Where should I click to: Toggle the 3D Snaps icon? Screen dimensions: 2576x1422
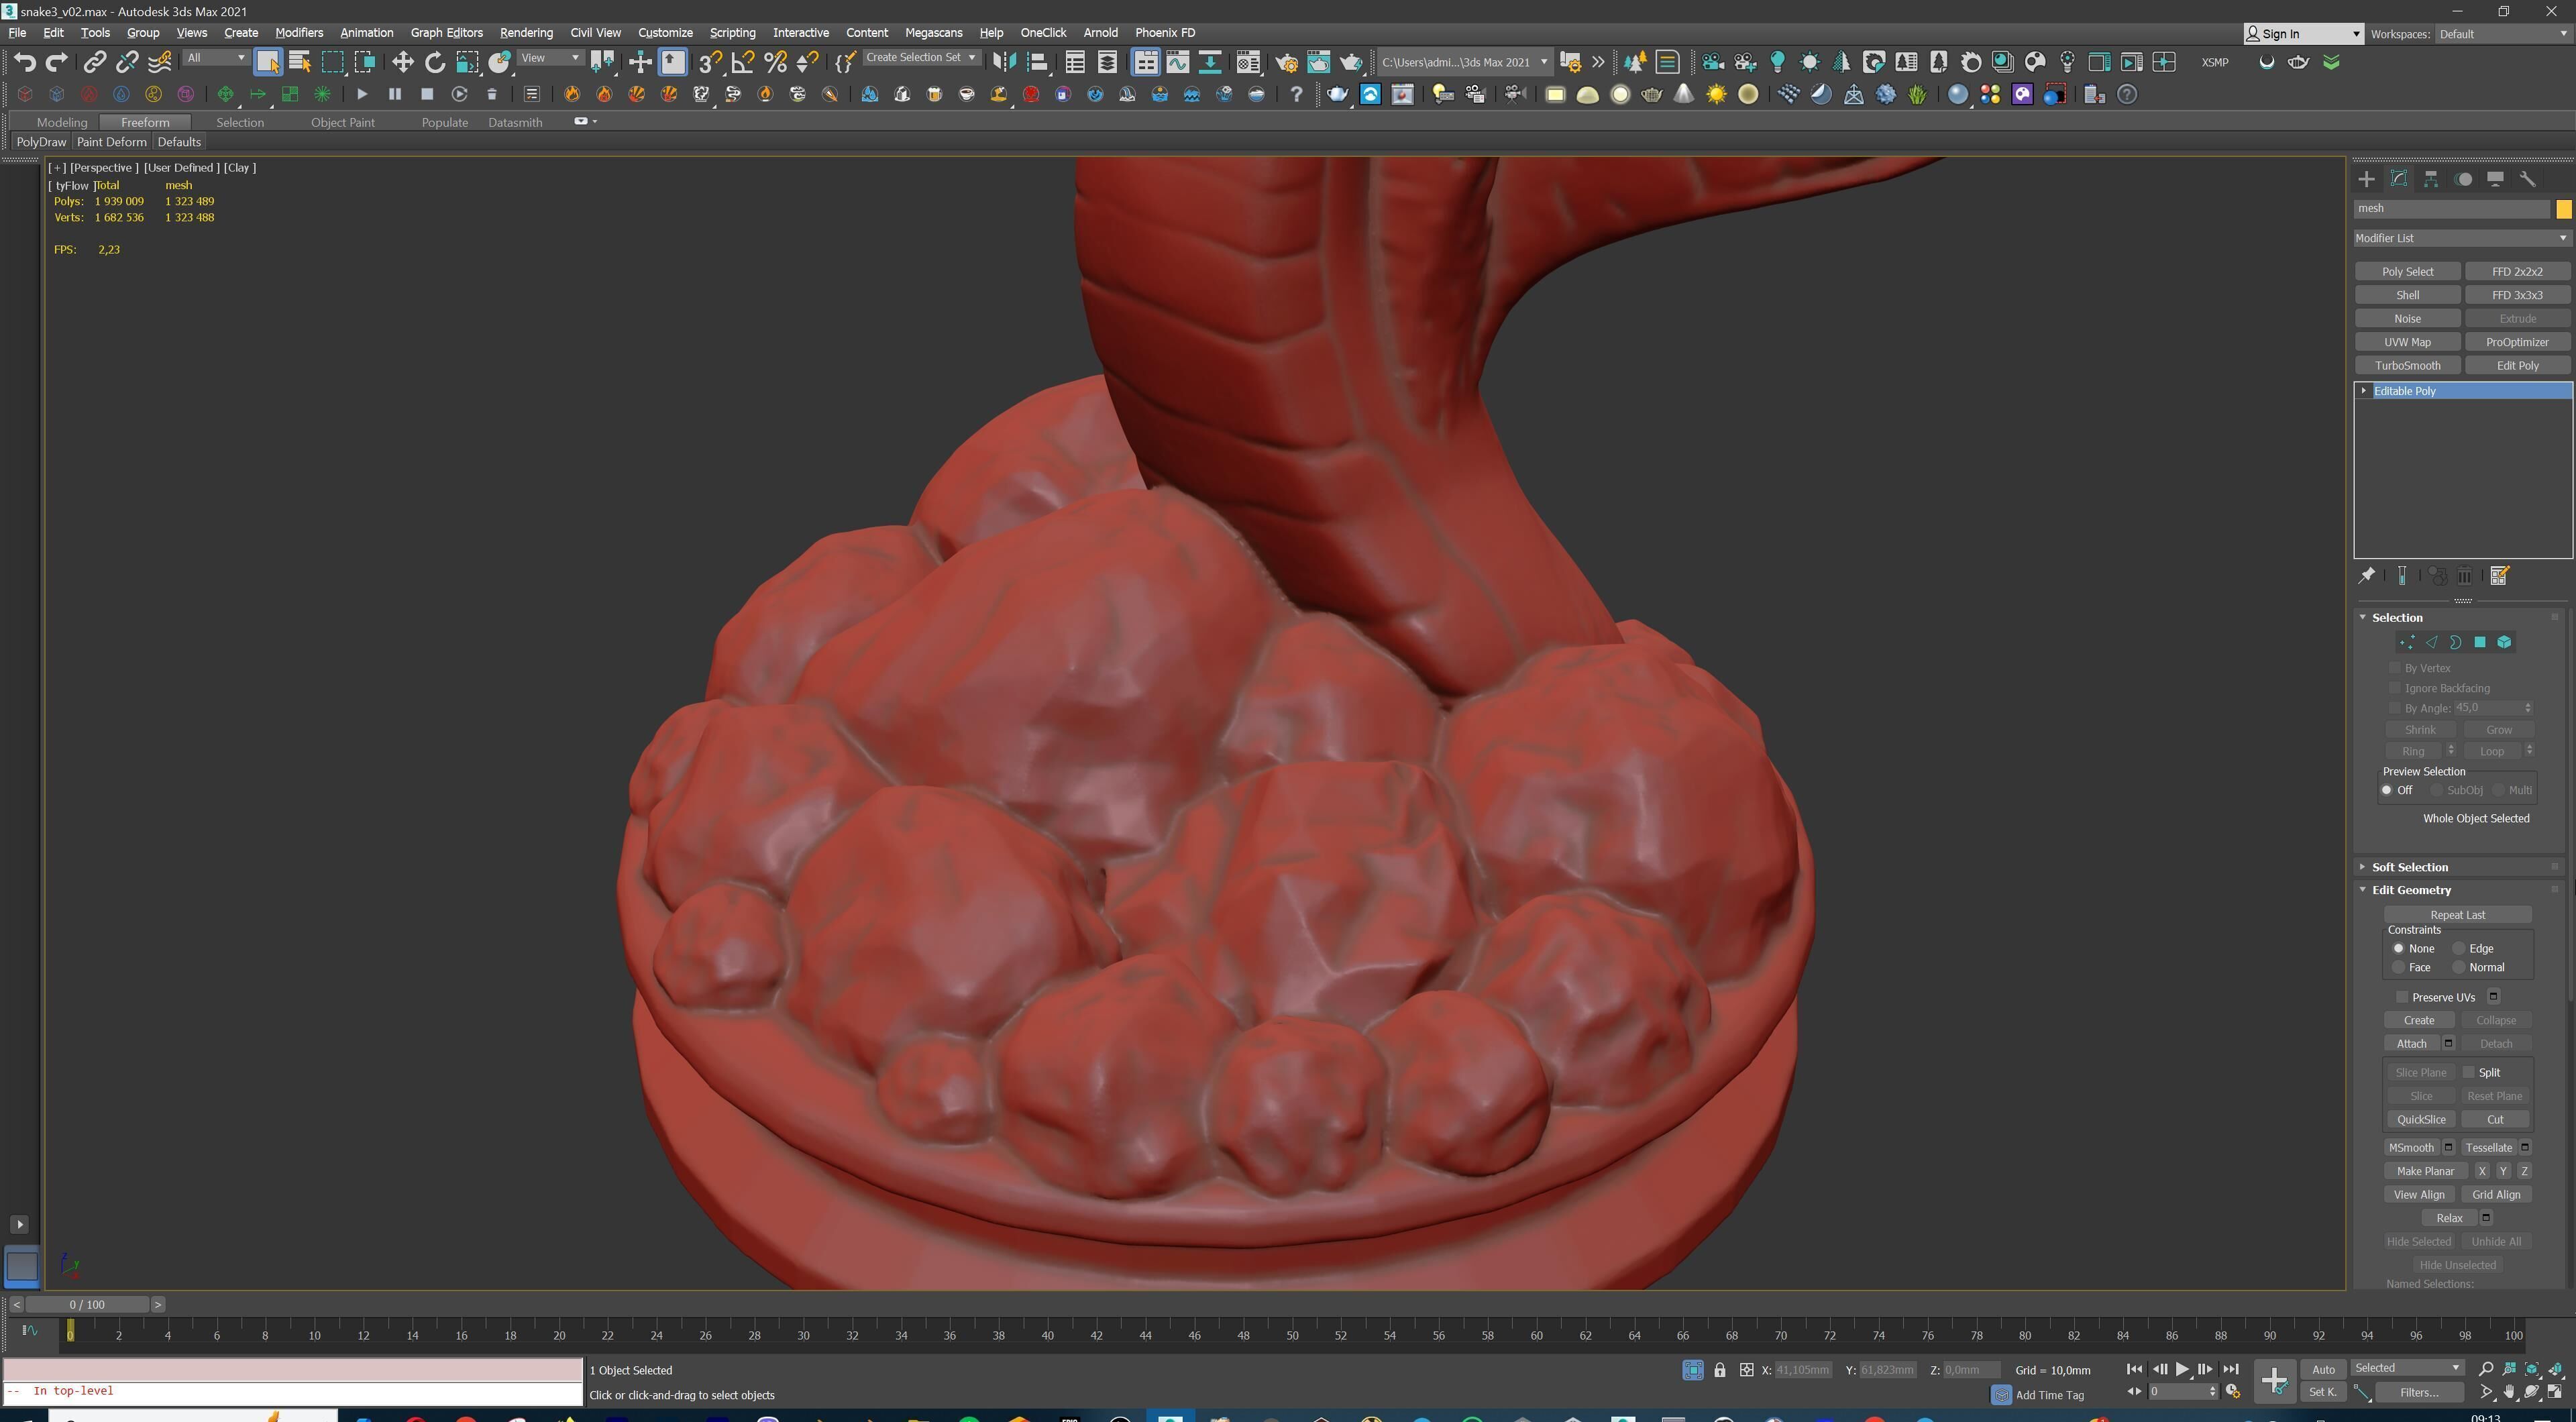[x=710, y=62]
